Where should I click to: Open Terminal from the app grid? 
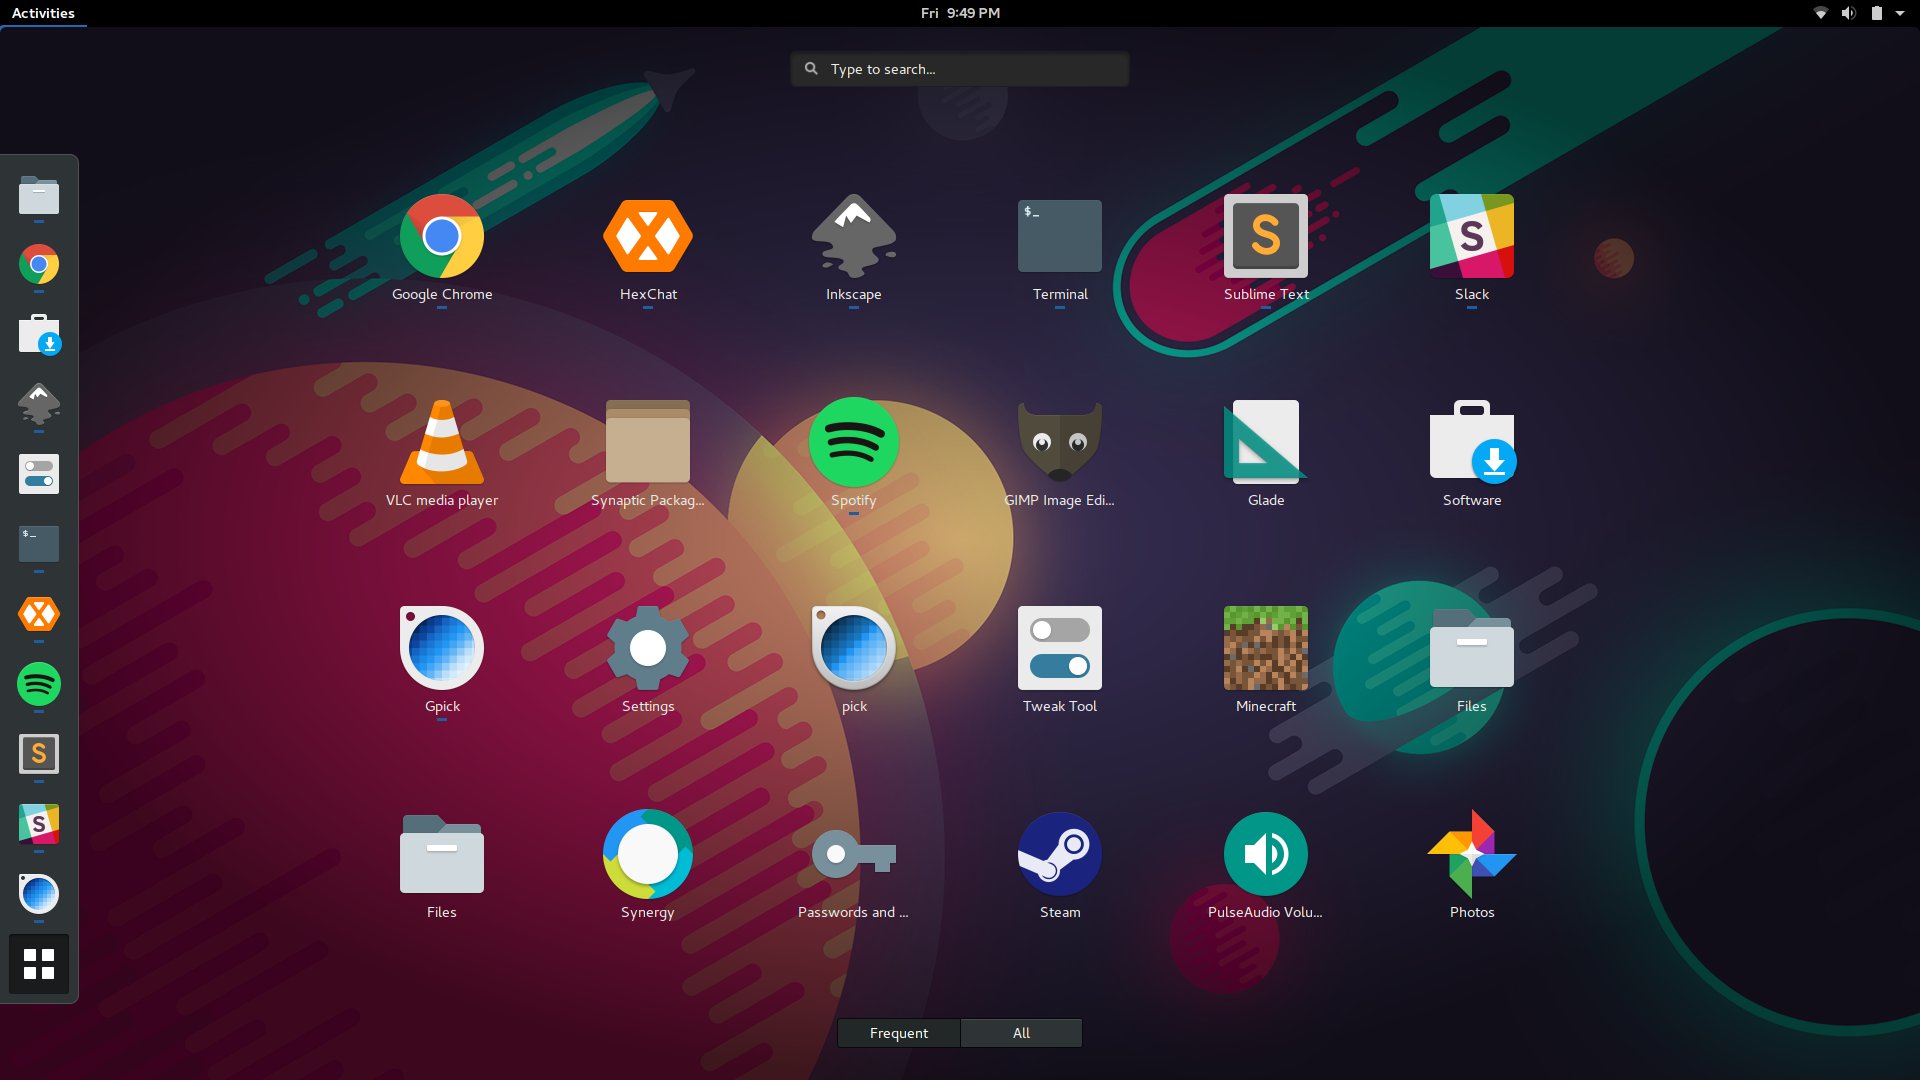(x=1060, y=237)
